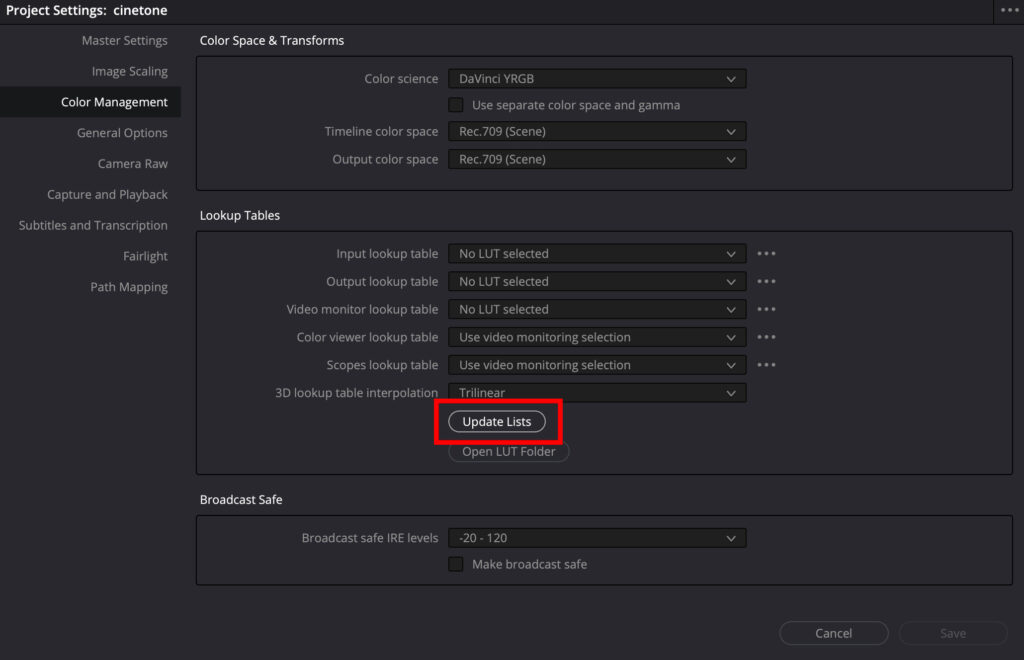Image resolution: width=1024 pixels, height=660 pixels.
Task: Toggle Make broadcast safe checkbox
Action: (x=456, y=564)
